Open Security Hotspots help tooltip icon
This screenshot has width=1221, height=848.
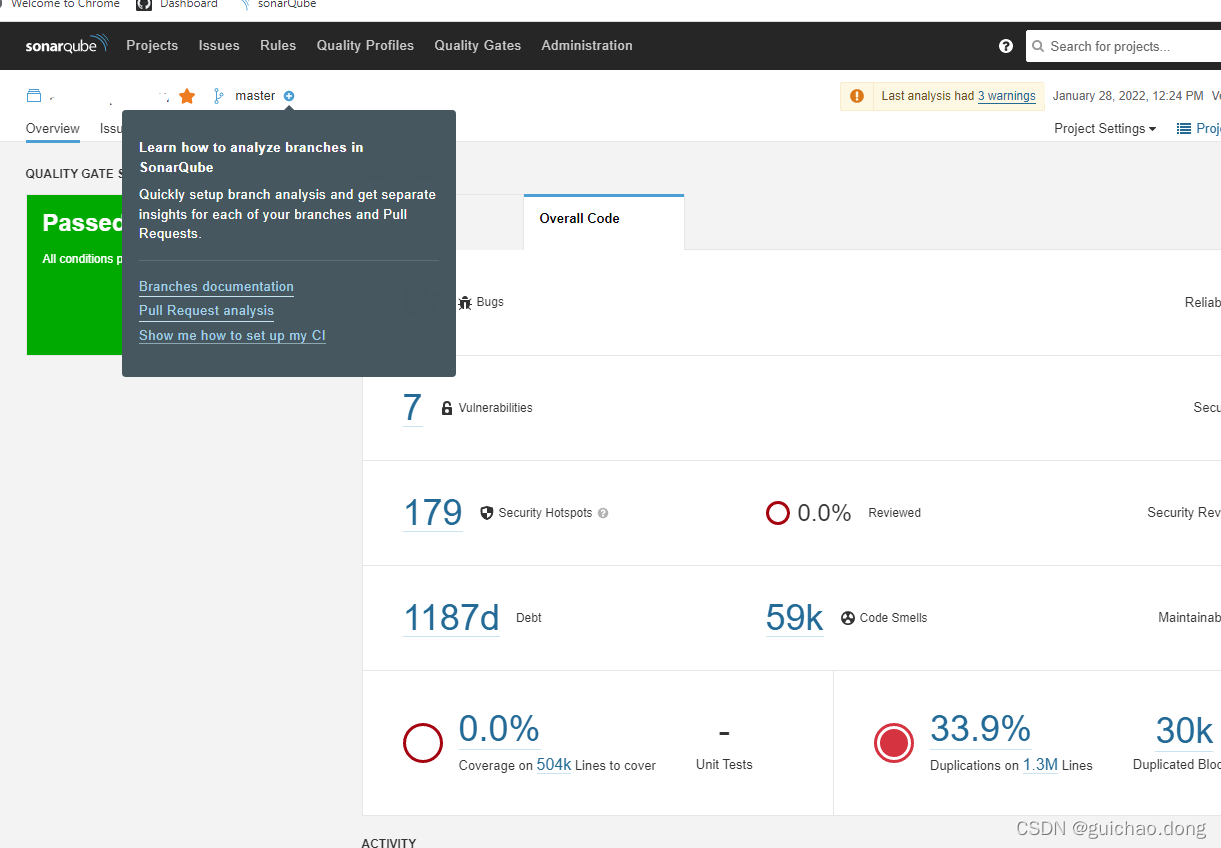click(603, 513)
